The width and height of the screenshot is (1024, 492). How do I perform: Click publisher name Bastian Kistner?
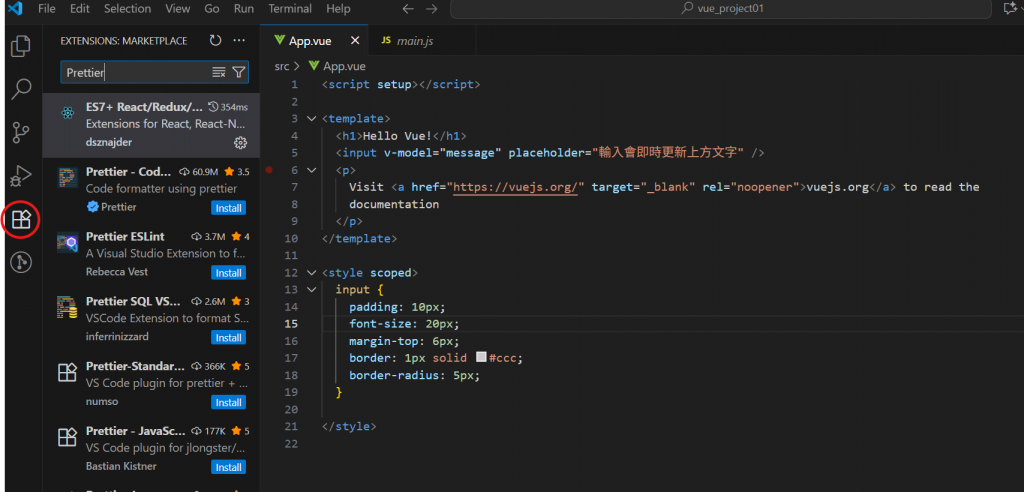[x=121, y=466]
